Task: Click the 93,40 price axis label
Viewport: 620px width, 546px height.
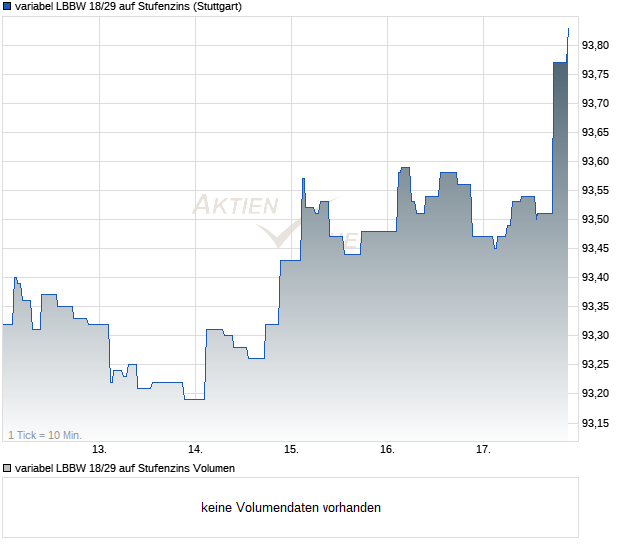Action: 595,277
